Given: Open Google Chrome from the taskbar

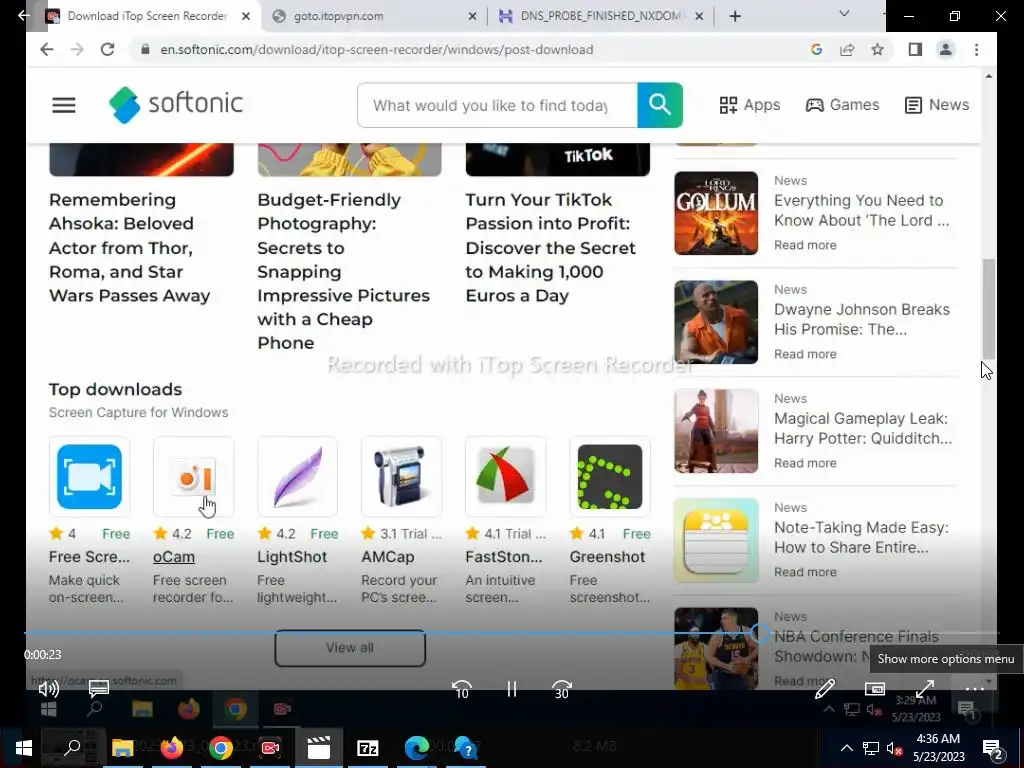Looking at the screenshot, I should tap(221, 748).
